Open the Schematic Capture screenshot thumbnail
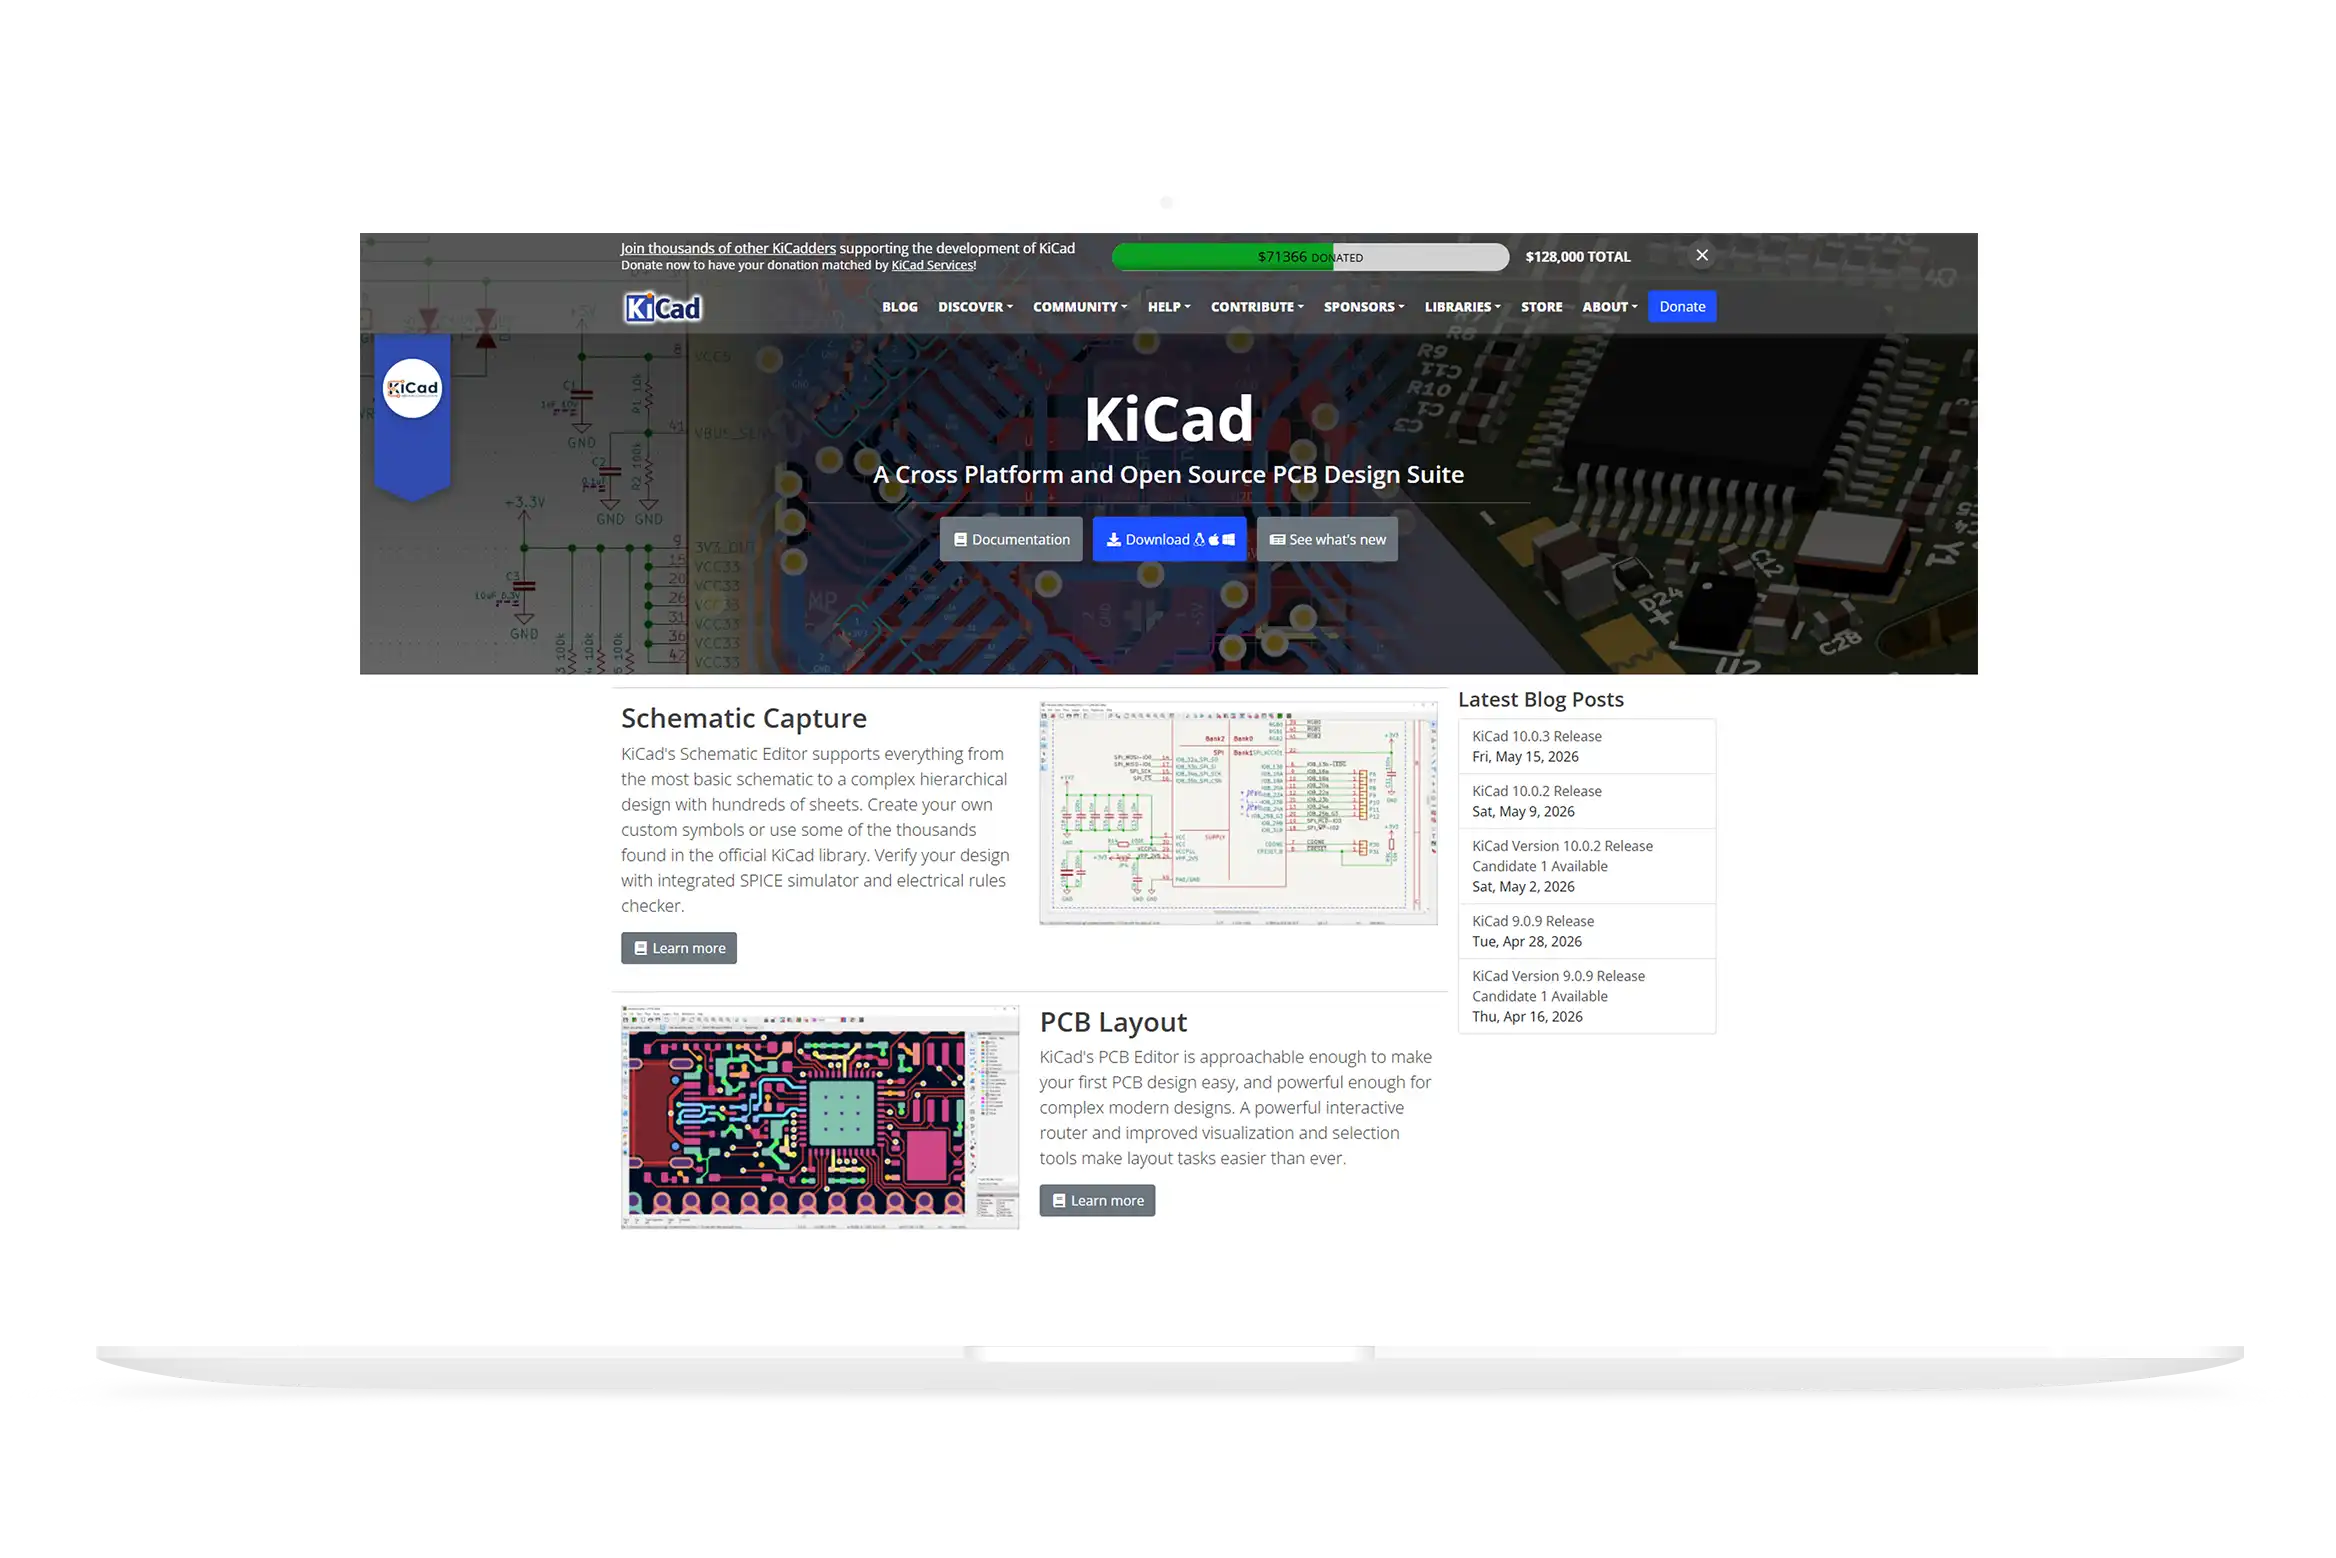 click(x=1238, y=812)
